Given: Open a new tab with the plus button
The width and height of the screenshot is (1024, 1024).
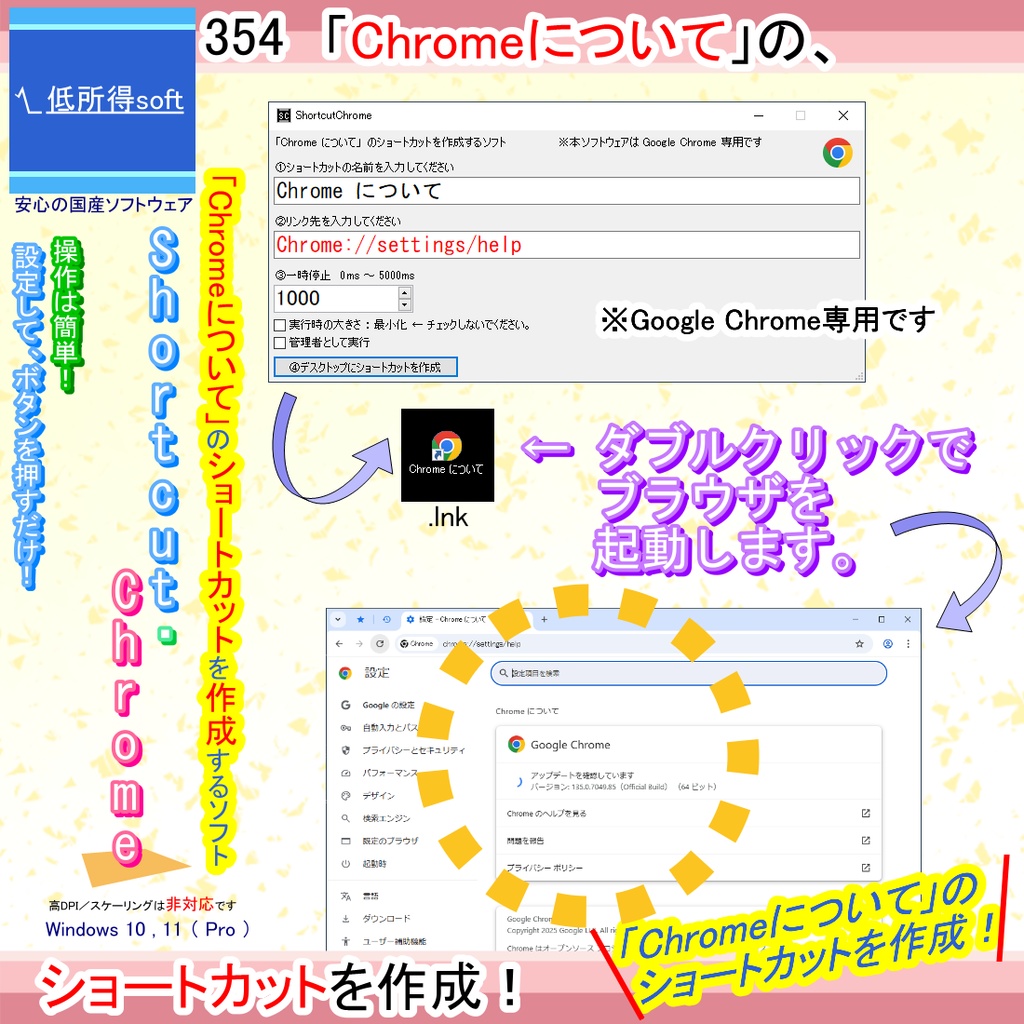Looking at the screenshot, I should (x=544, y=619).
